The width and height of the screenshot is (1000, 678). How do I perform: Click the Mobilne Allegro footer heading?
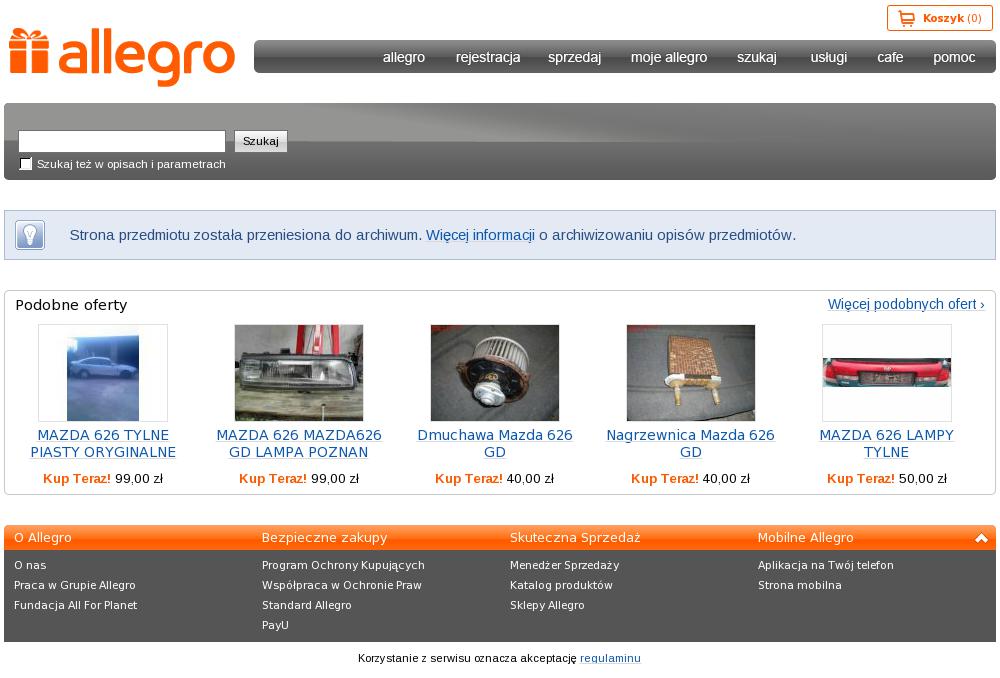pyautogui.click(x=805, y=538)
